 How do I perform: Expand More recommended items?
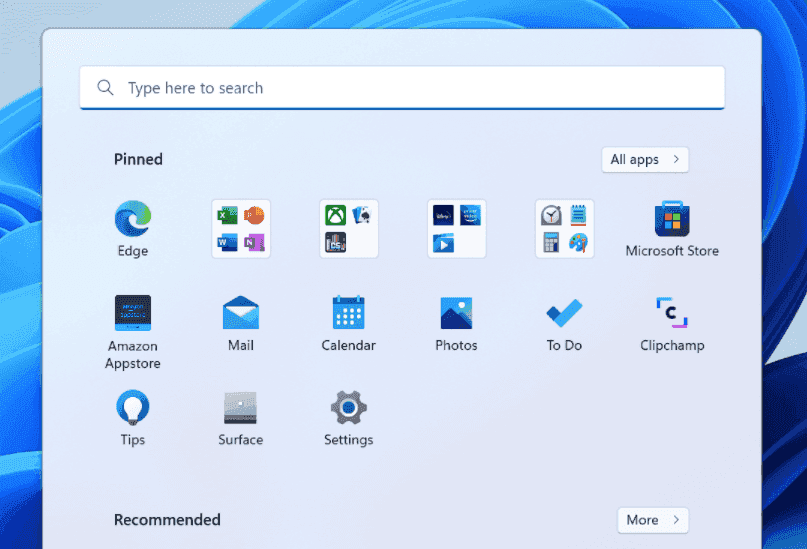click(x=653, y=520)
